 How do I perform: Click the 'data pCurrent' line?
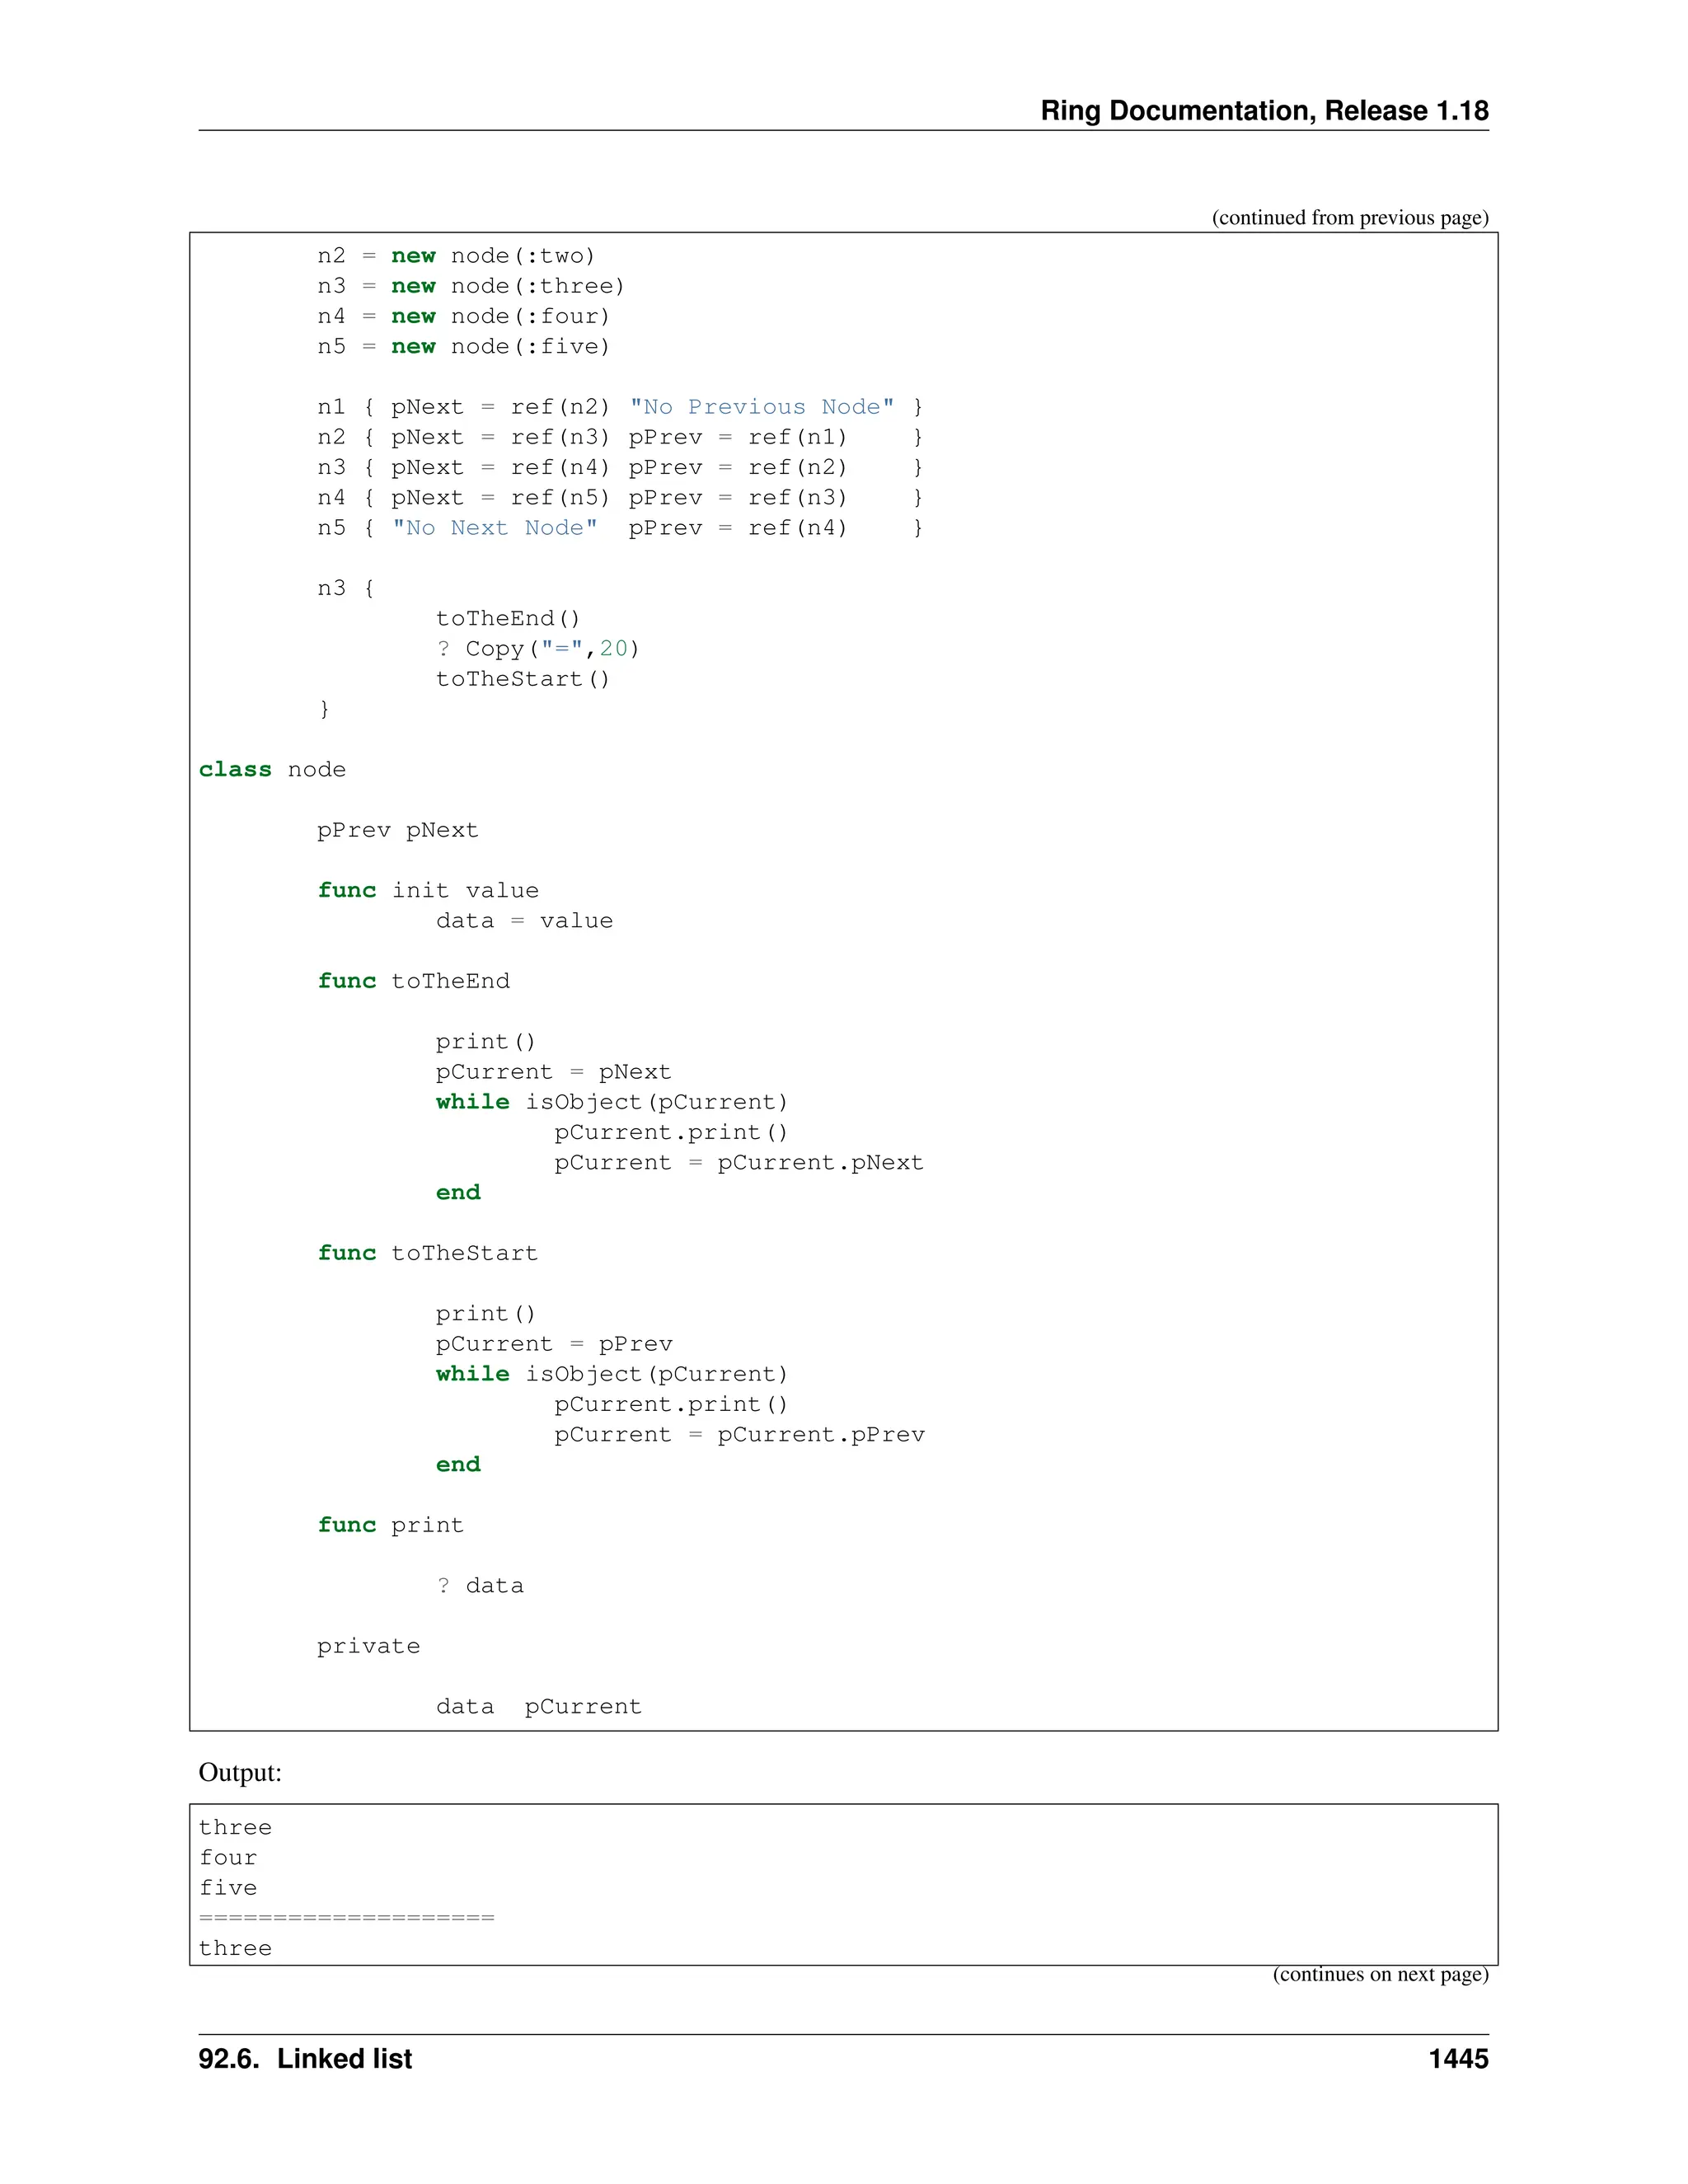[539, 1706]
